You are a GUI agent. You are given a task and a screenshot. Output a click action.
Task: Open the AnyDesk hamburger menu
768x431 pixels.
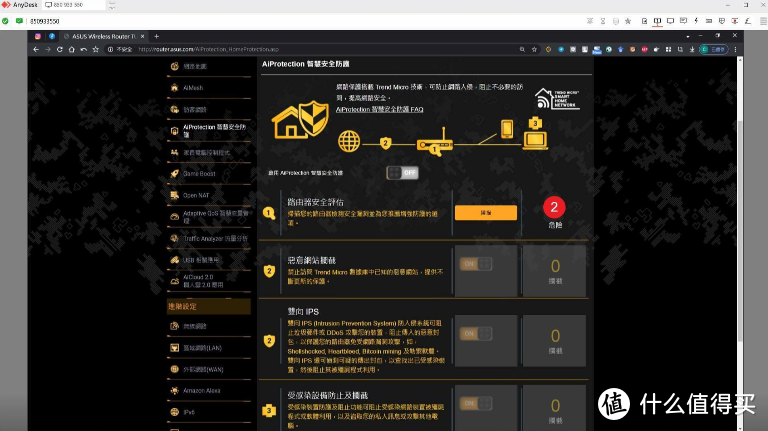(x=763, y=21)
